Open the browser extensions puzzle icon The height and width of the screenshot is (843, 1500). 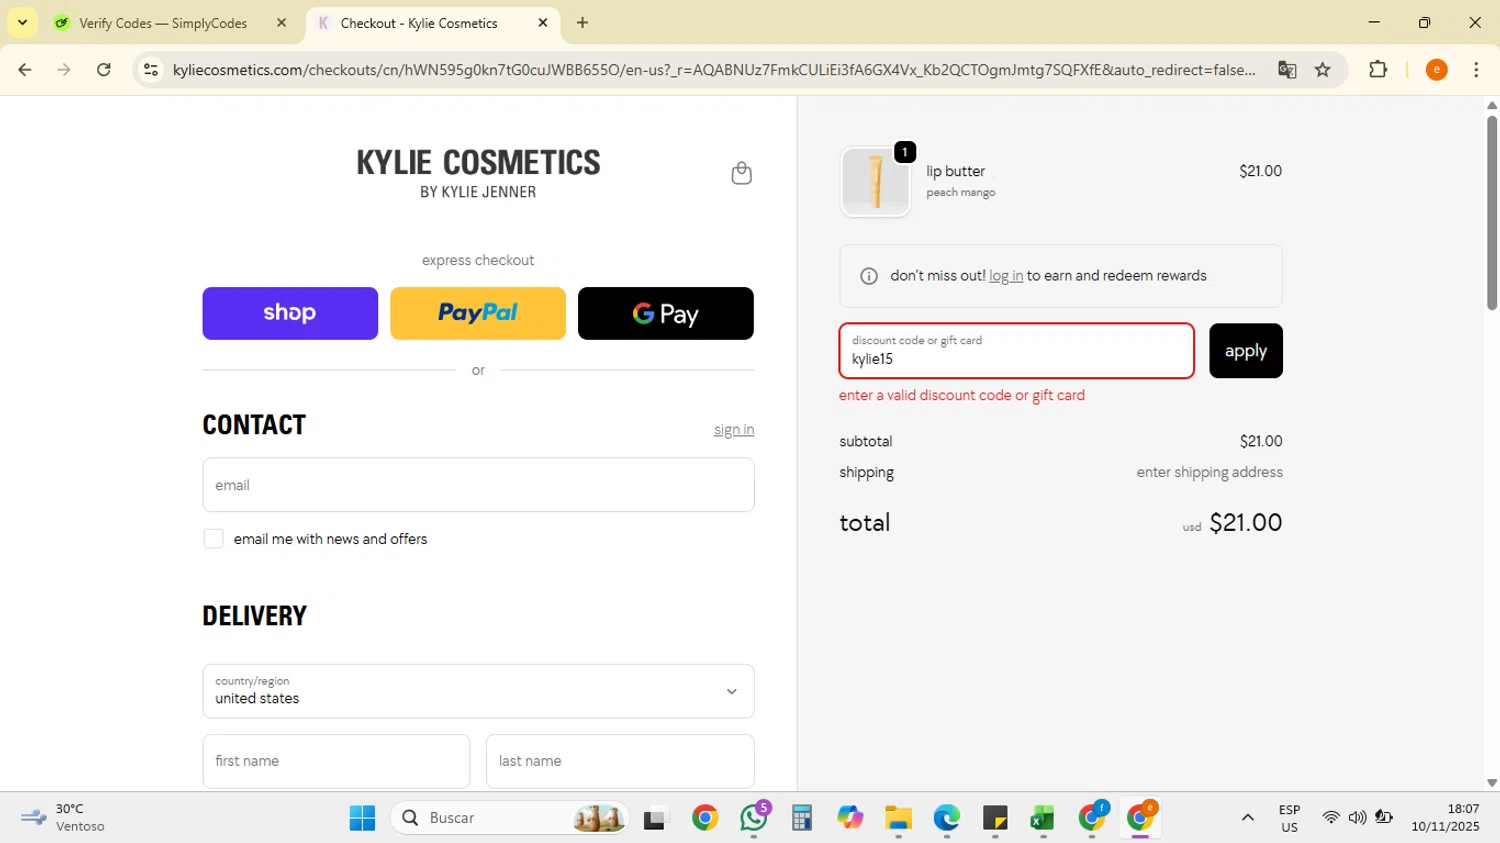[x=1378, y=70]
